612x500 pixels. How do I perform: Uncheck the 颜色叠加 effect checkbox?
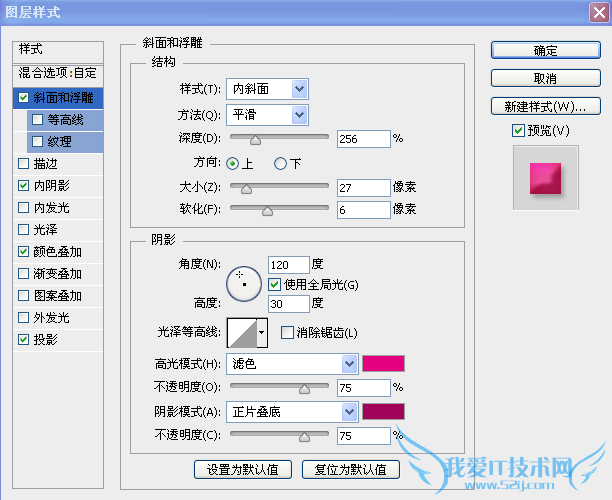[23, 251]
